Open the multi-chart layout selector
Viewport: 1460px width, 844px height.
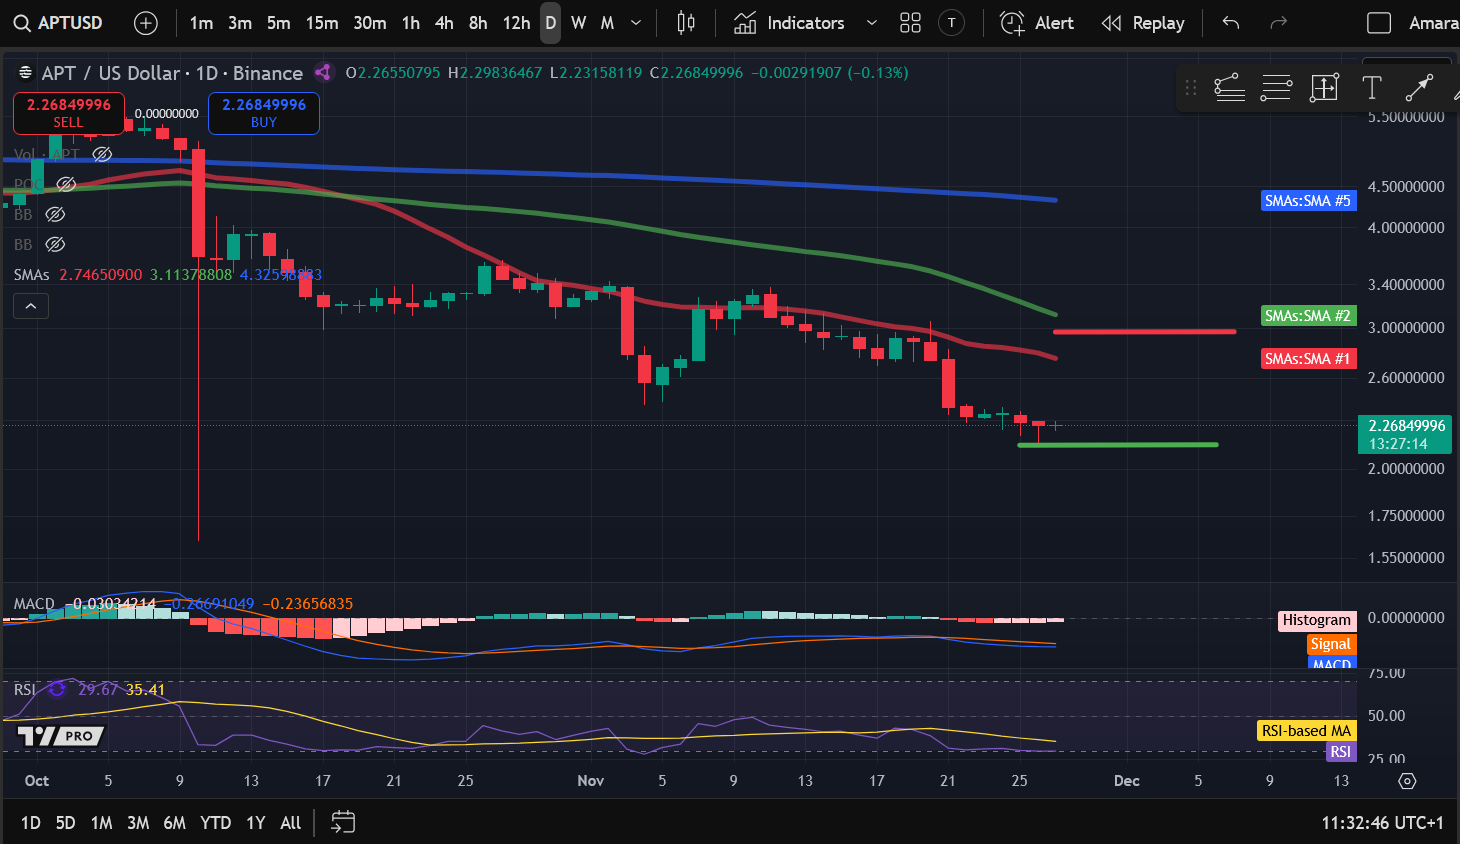point(910,22)
